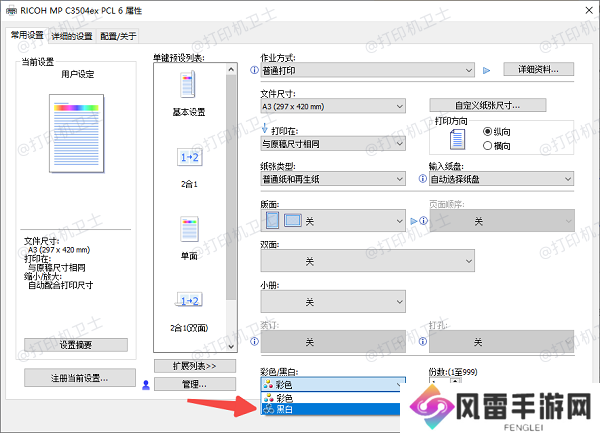
Task: Select the 2合1 preset icon
Action: tap(190, 157)
